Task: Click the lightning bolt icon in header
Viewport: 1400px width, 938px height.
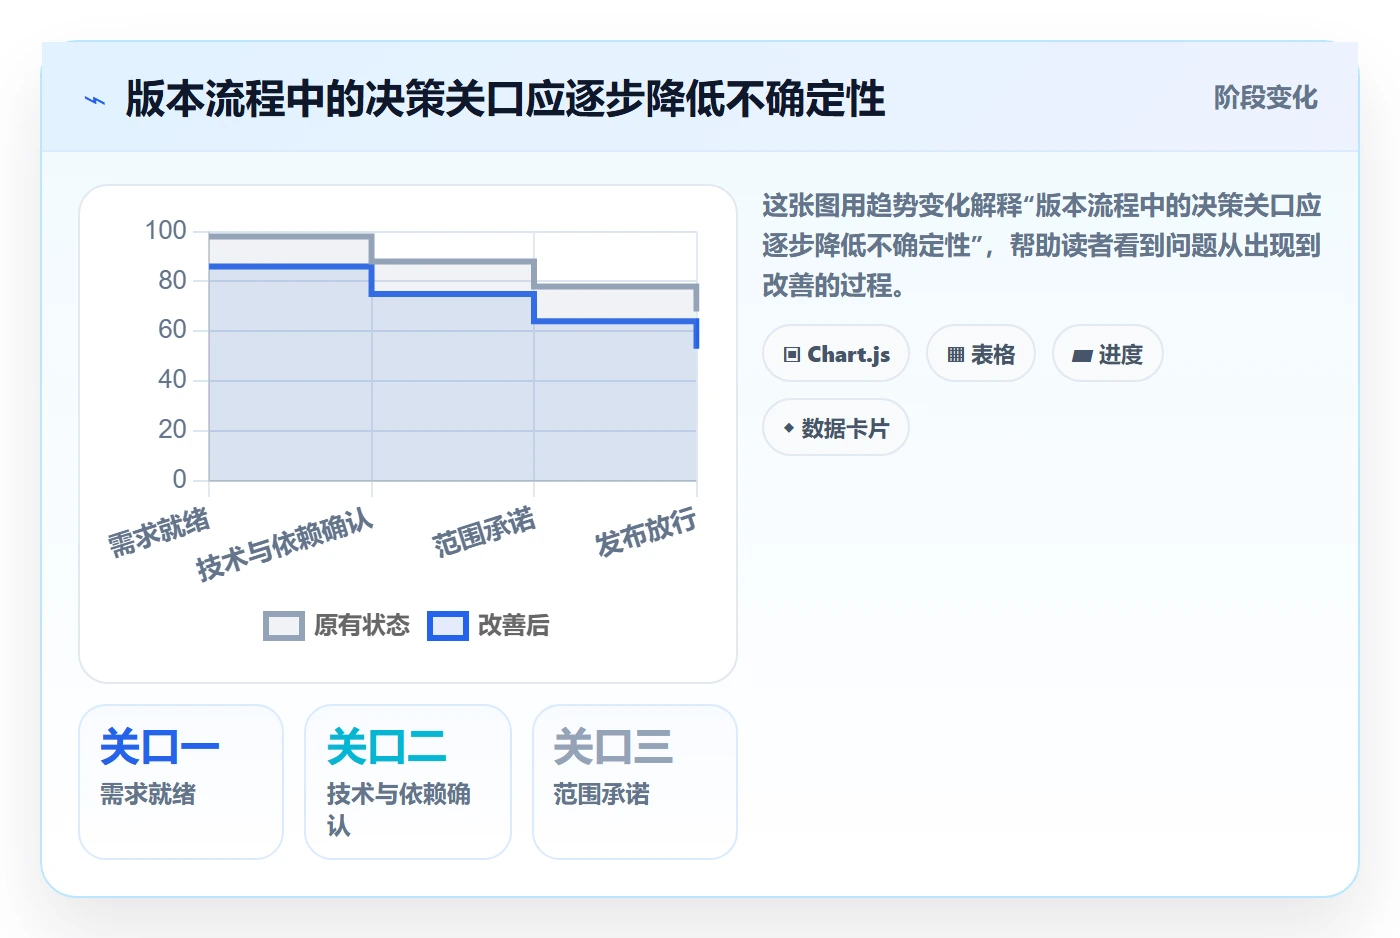Action: click(x=95, y=100)
